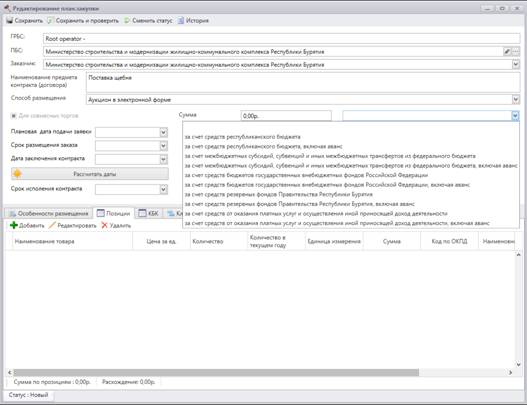This screenshot has width=527, height=405.
Task: Open Плановая дата подачи заявки date picker
Action: [x=163, y=132]
